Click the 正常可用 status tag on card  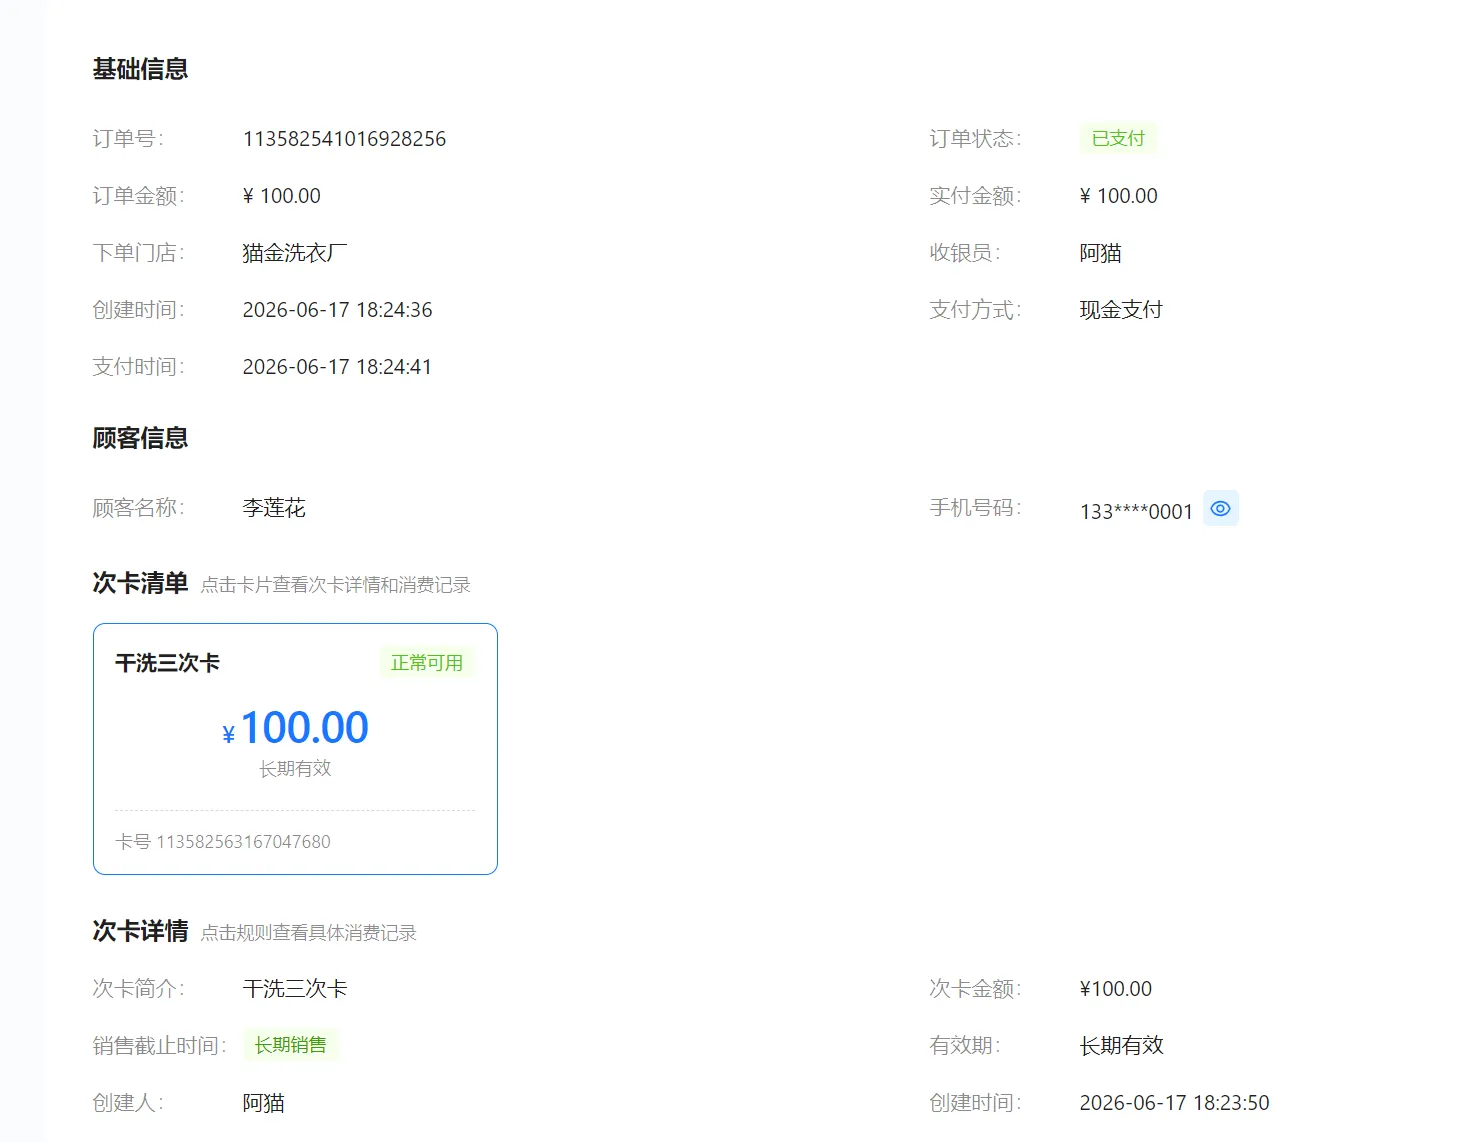pyautogui.click(x=427, y=663)
